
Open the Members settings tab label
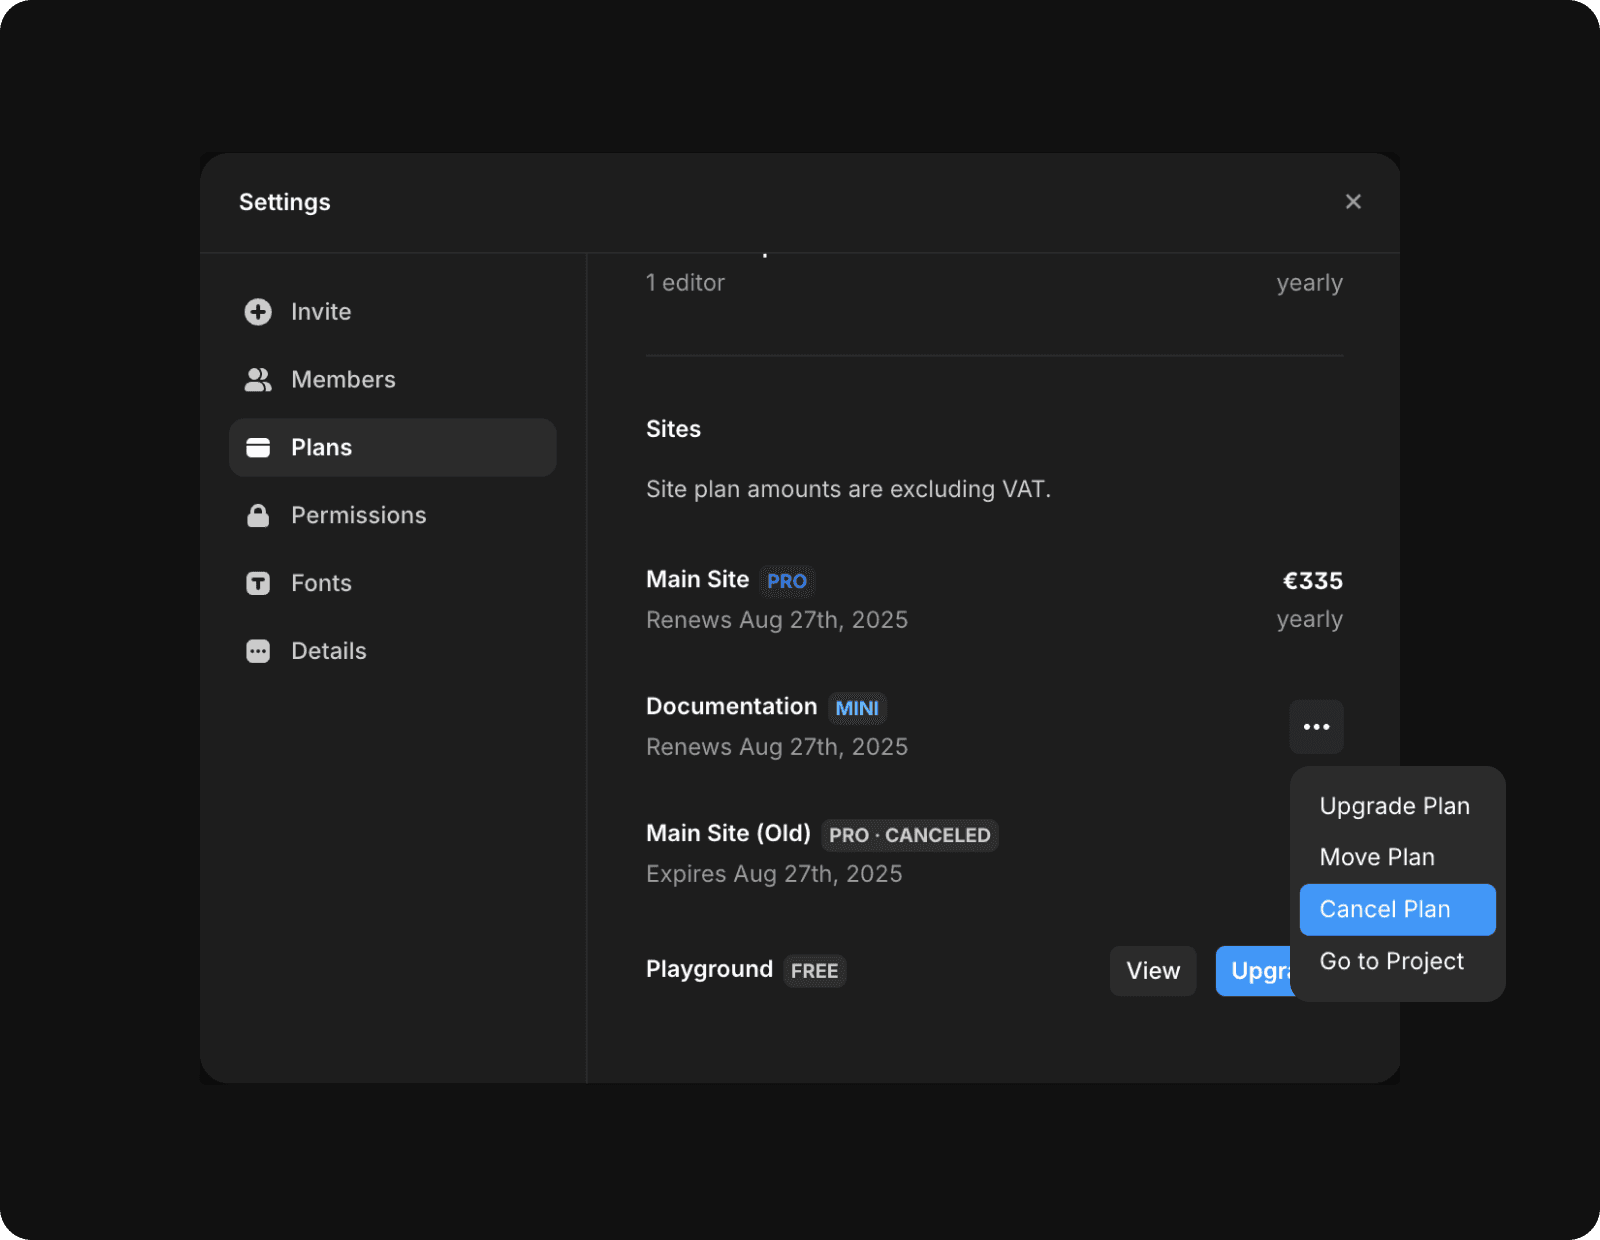(x=343, y=380)
